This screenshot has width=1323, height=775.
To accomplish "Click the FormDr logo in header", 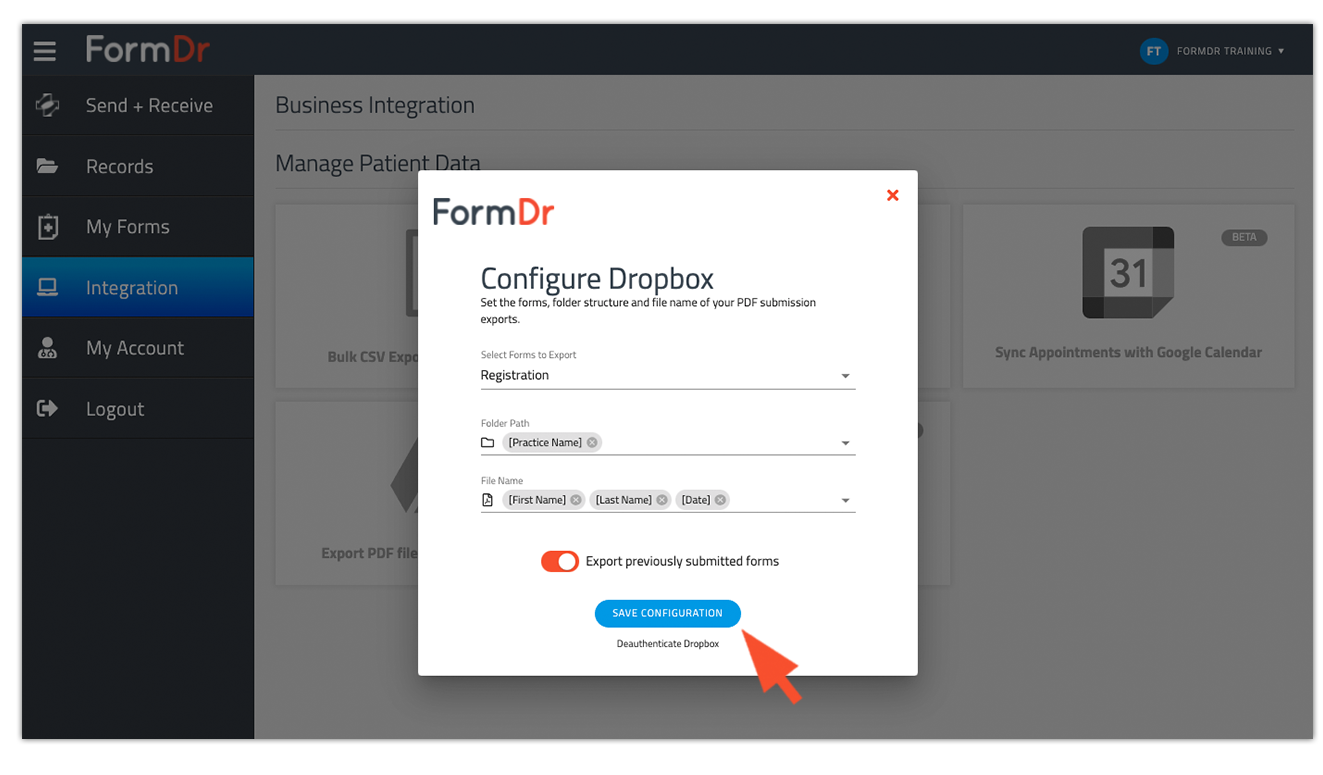I will tap(148, 49).
